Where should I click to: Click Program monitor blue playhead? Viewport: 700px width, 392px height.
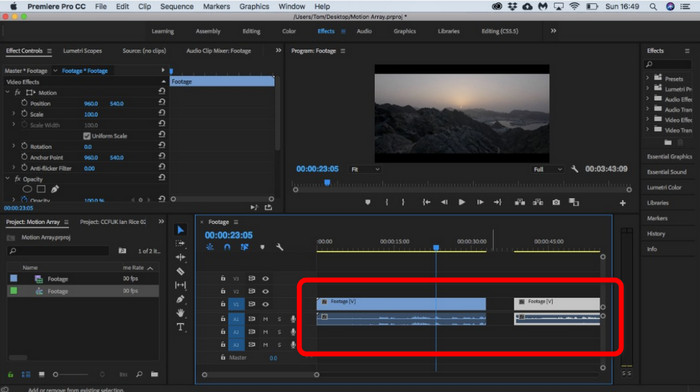pyautogui.click(x=327, y=183)
